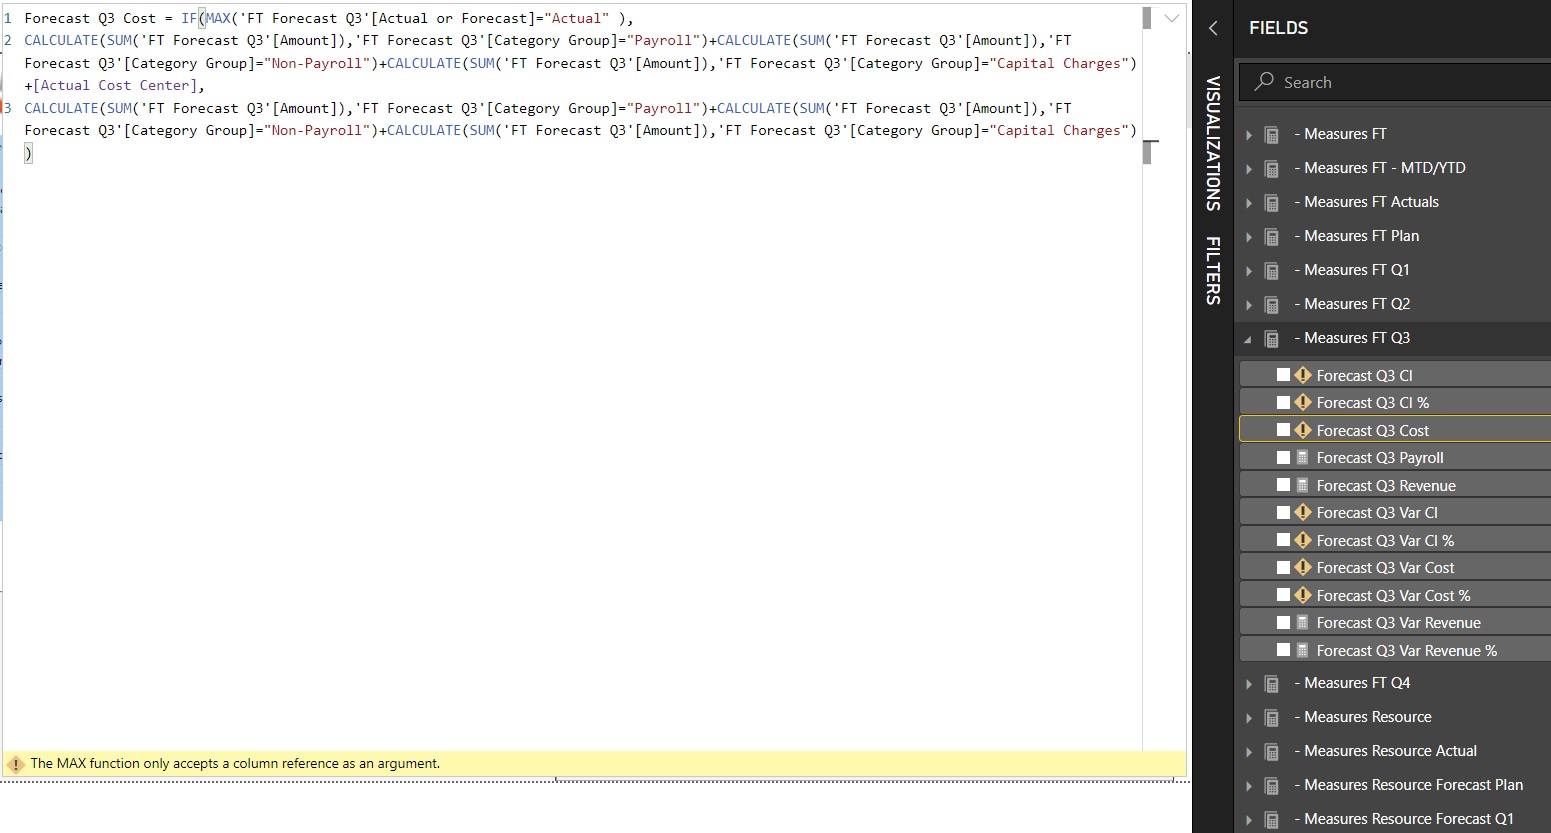Check the Forecast Q3 CI % measure
The width and height of the screenshot is (1551, 833).
1283,402
